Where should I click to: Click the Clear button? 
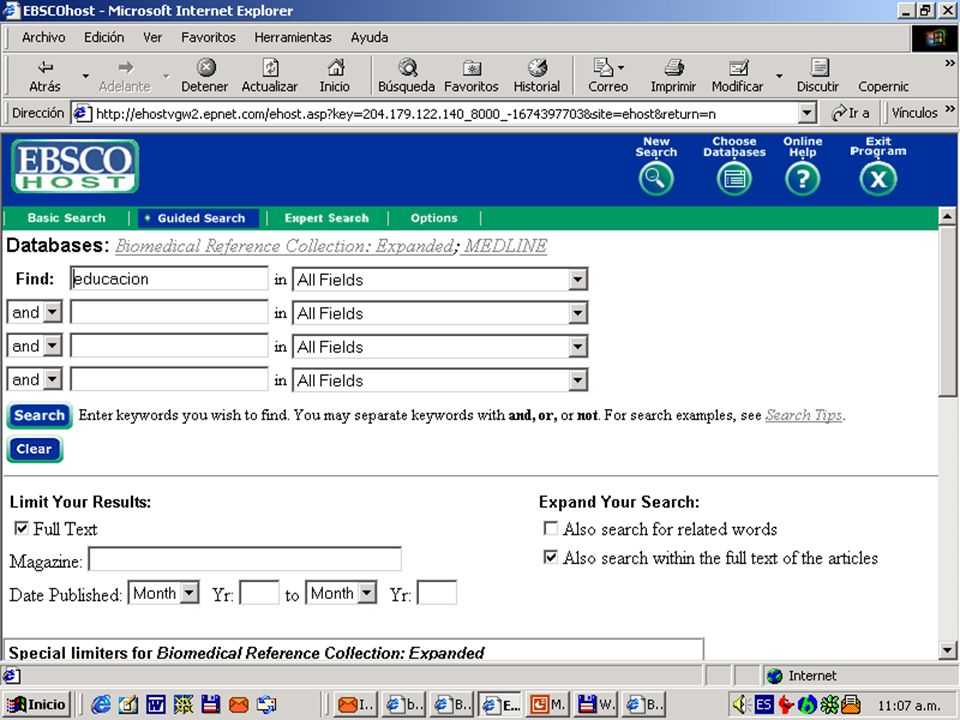[x=35, y=449]
